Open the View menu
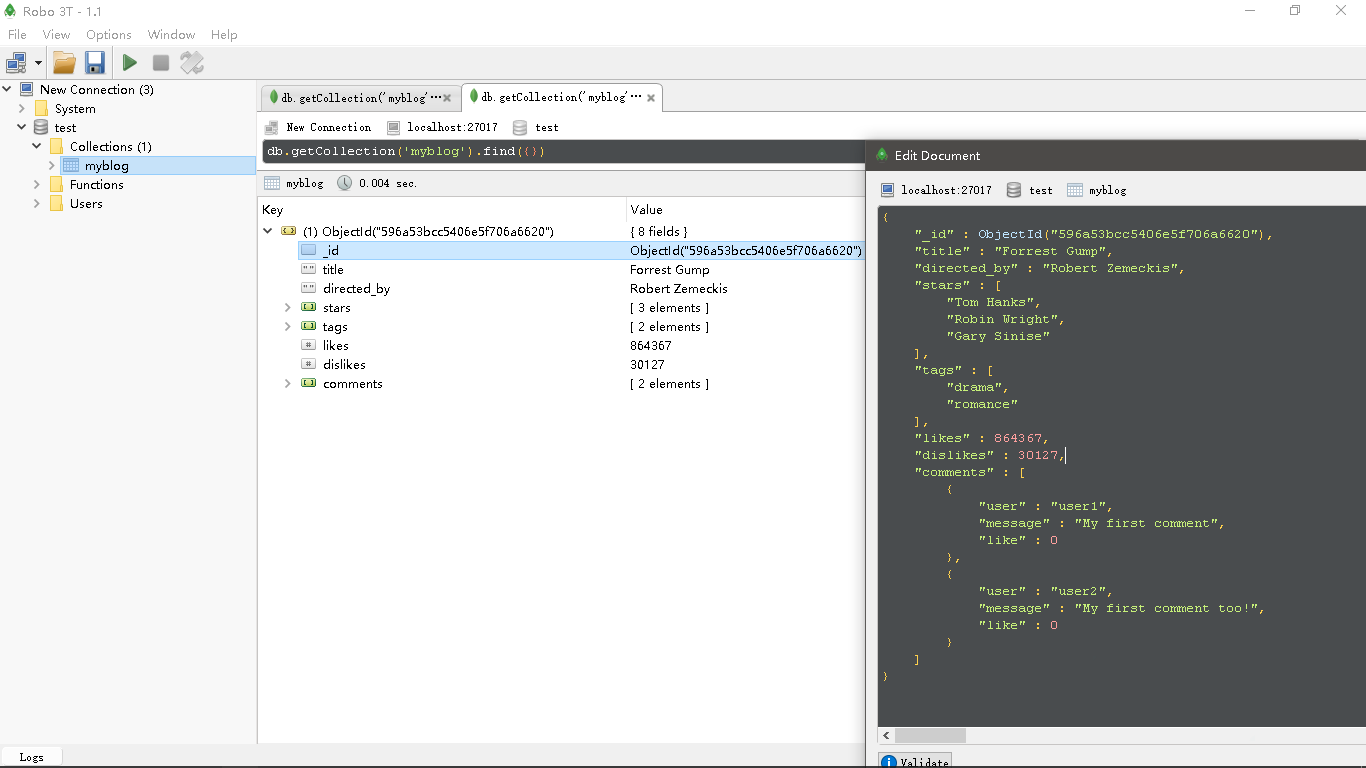Viewport: 1366px width, 768px height. (56, 34)
